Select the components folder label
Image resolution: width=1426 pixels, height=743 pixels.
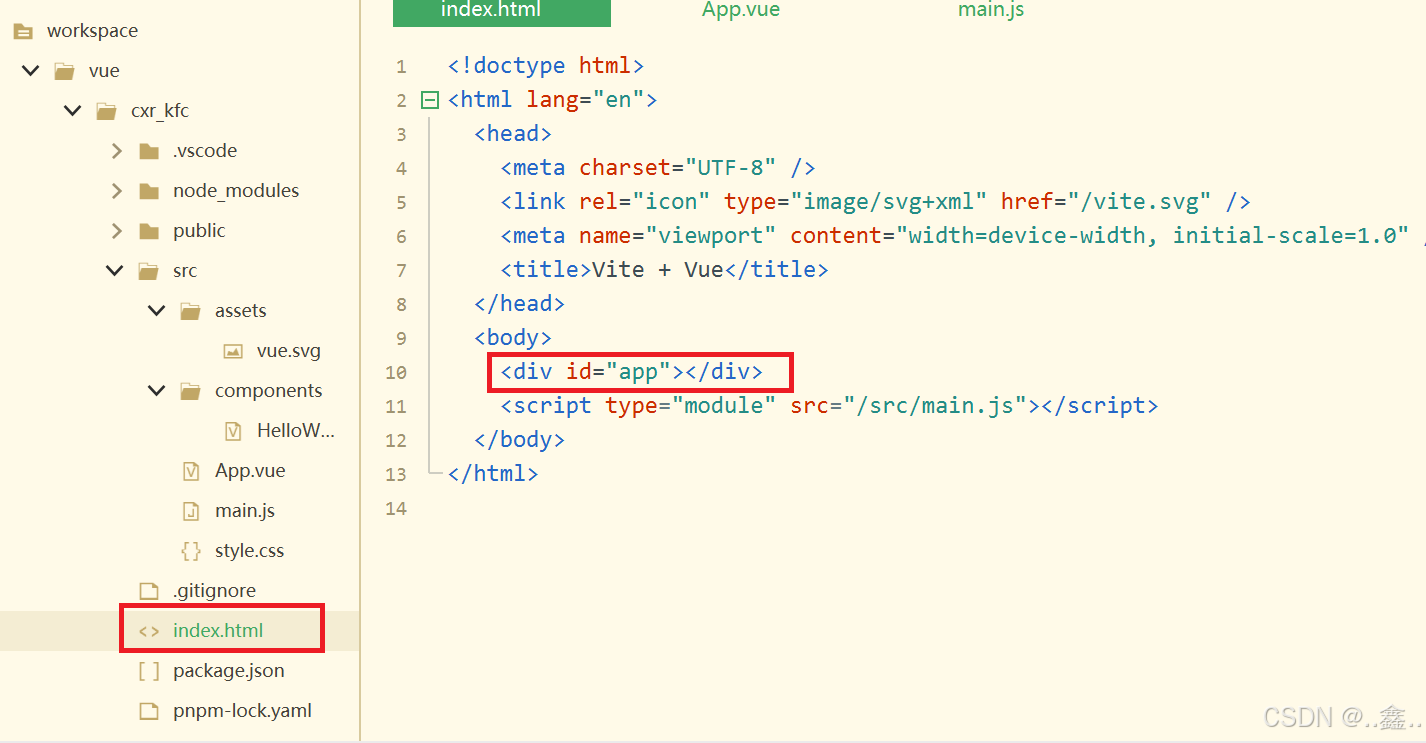click(x=269, y=391)
